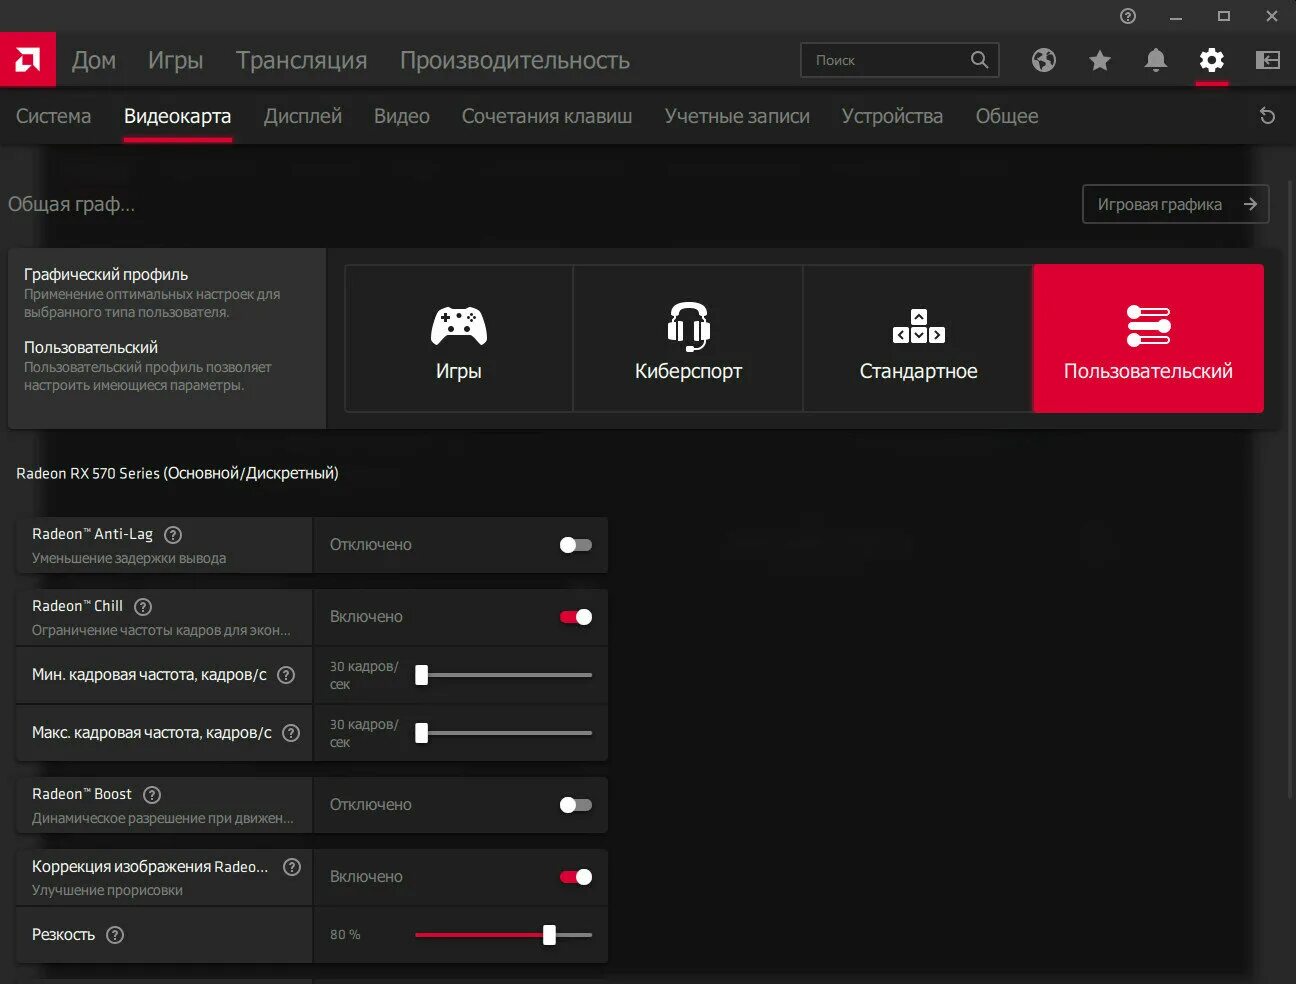Select the Пользовательский profile tile
Screen dimensions: 1296x984
click(1148, 338)
